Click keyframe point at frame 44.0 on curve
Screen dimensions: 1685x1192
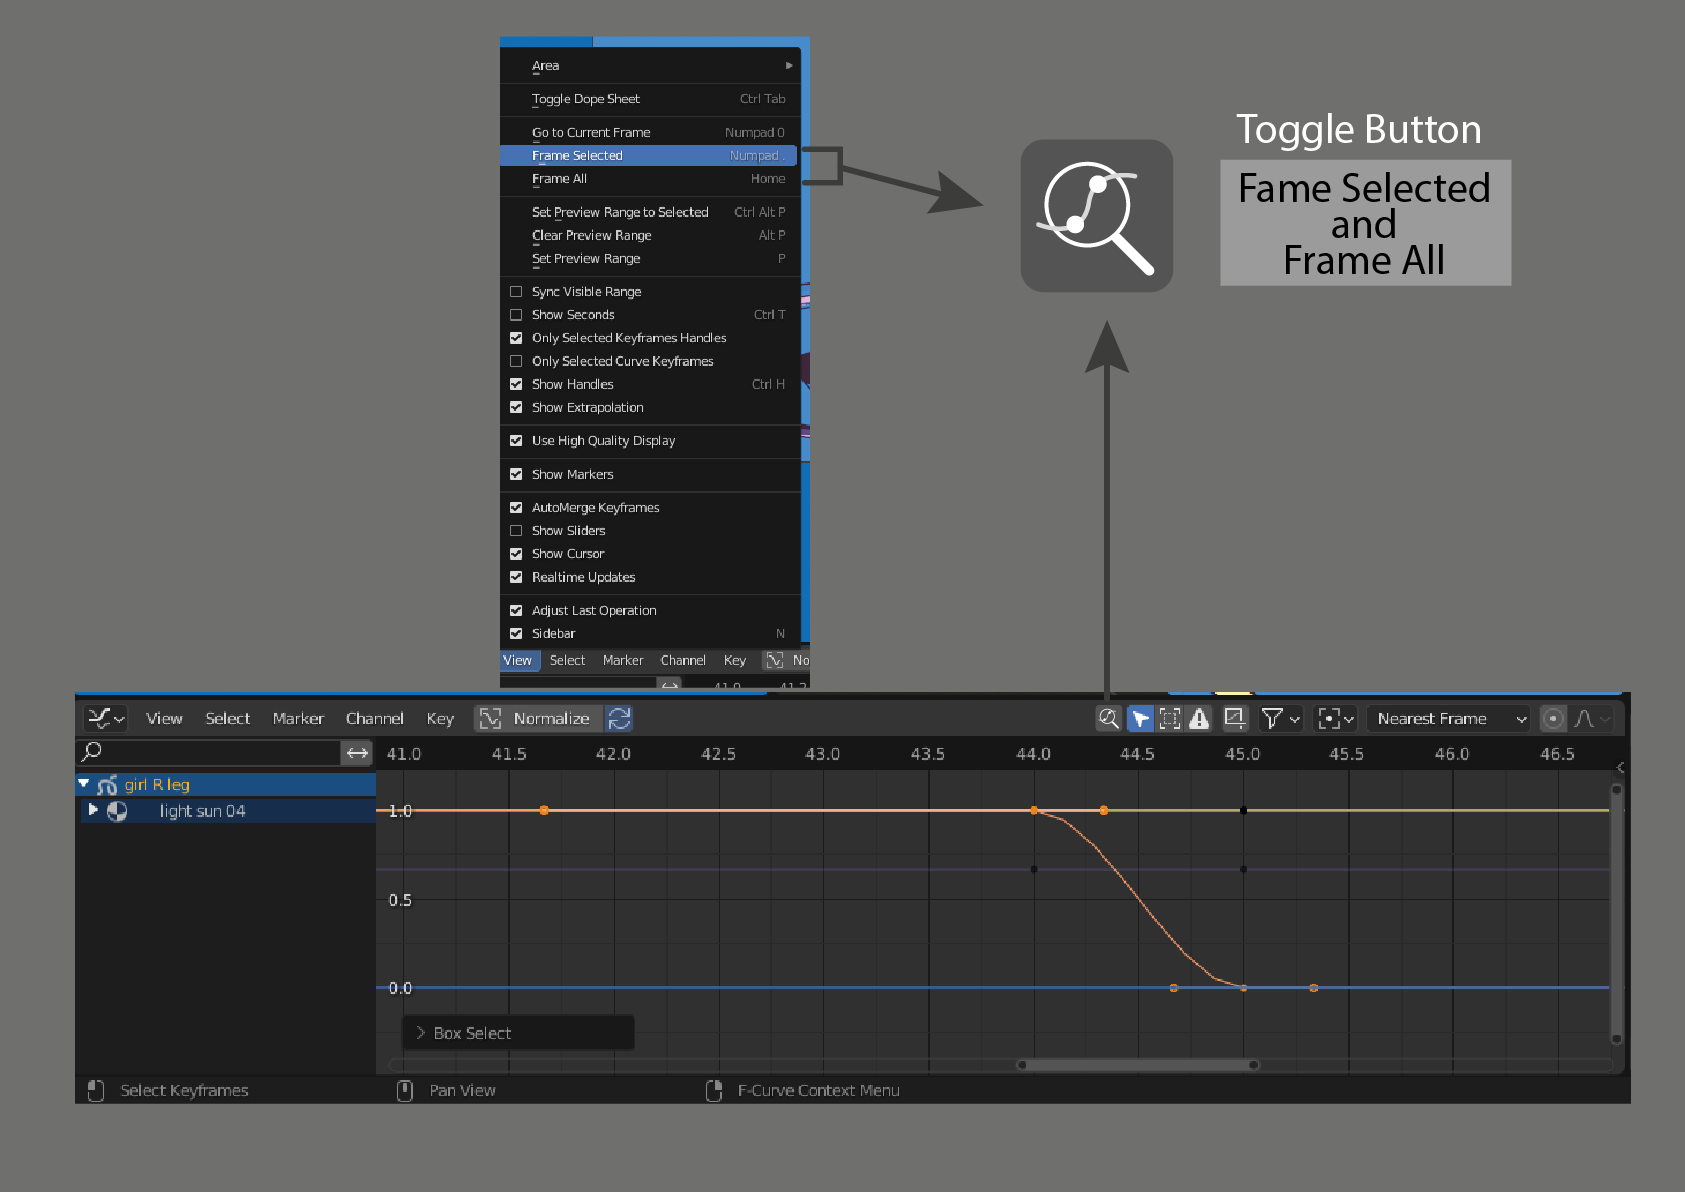click(1034, 810)
